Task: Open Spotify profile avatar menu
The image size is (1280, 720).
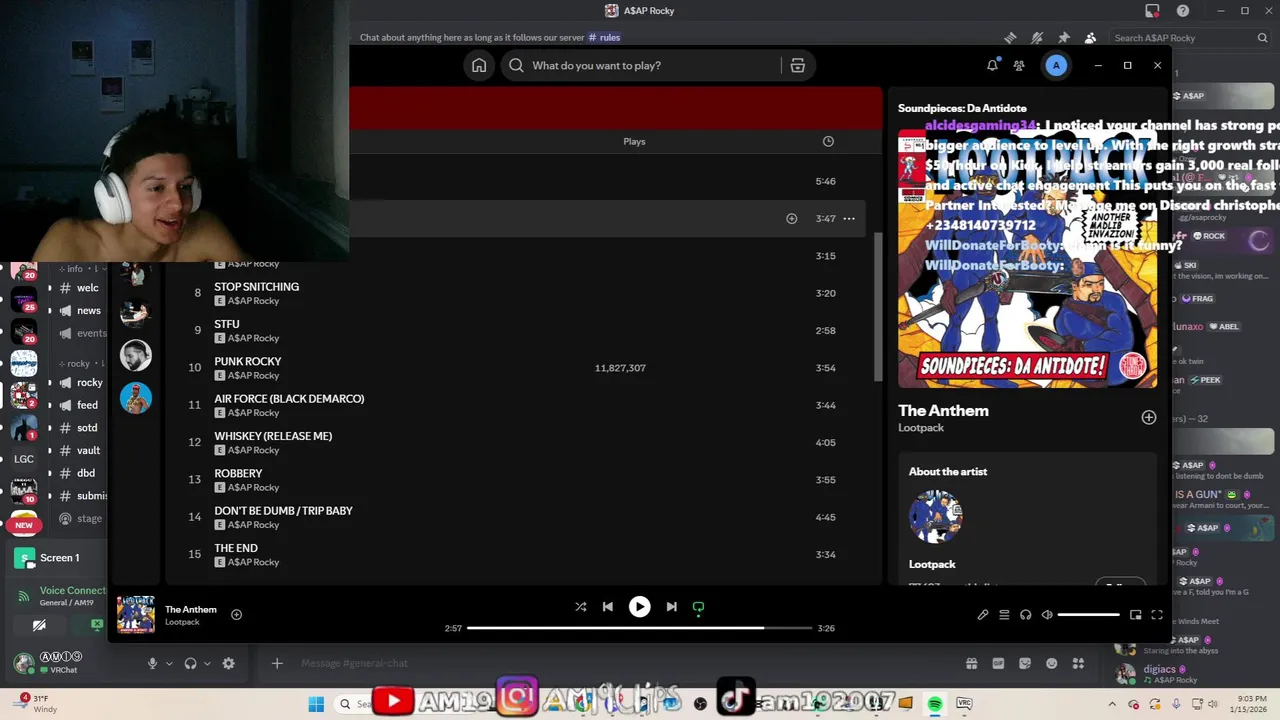Action: pyautogui.click(x=1056, y=65)
